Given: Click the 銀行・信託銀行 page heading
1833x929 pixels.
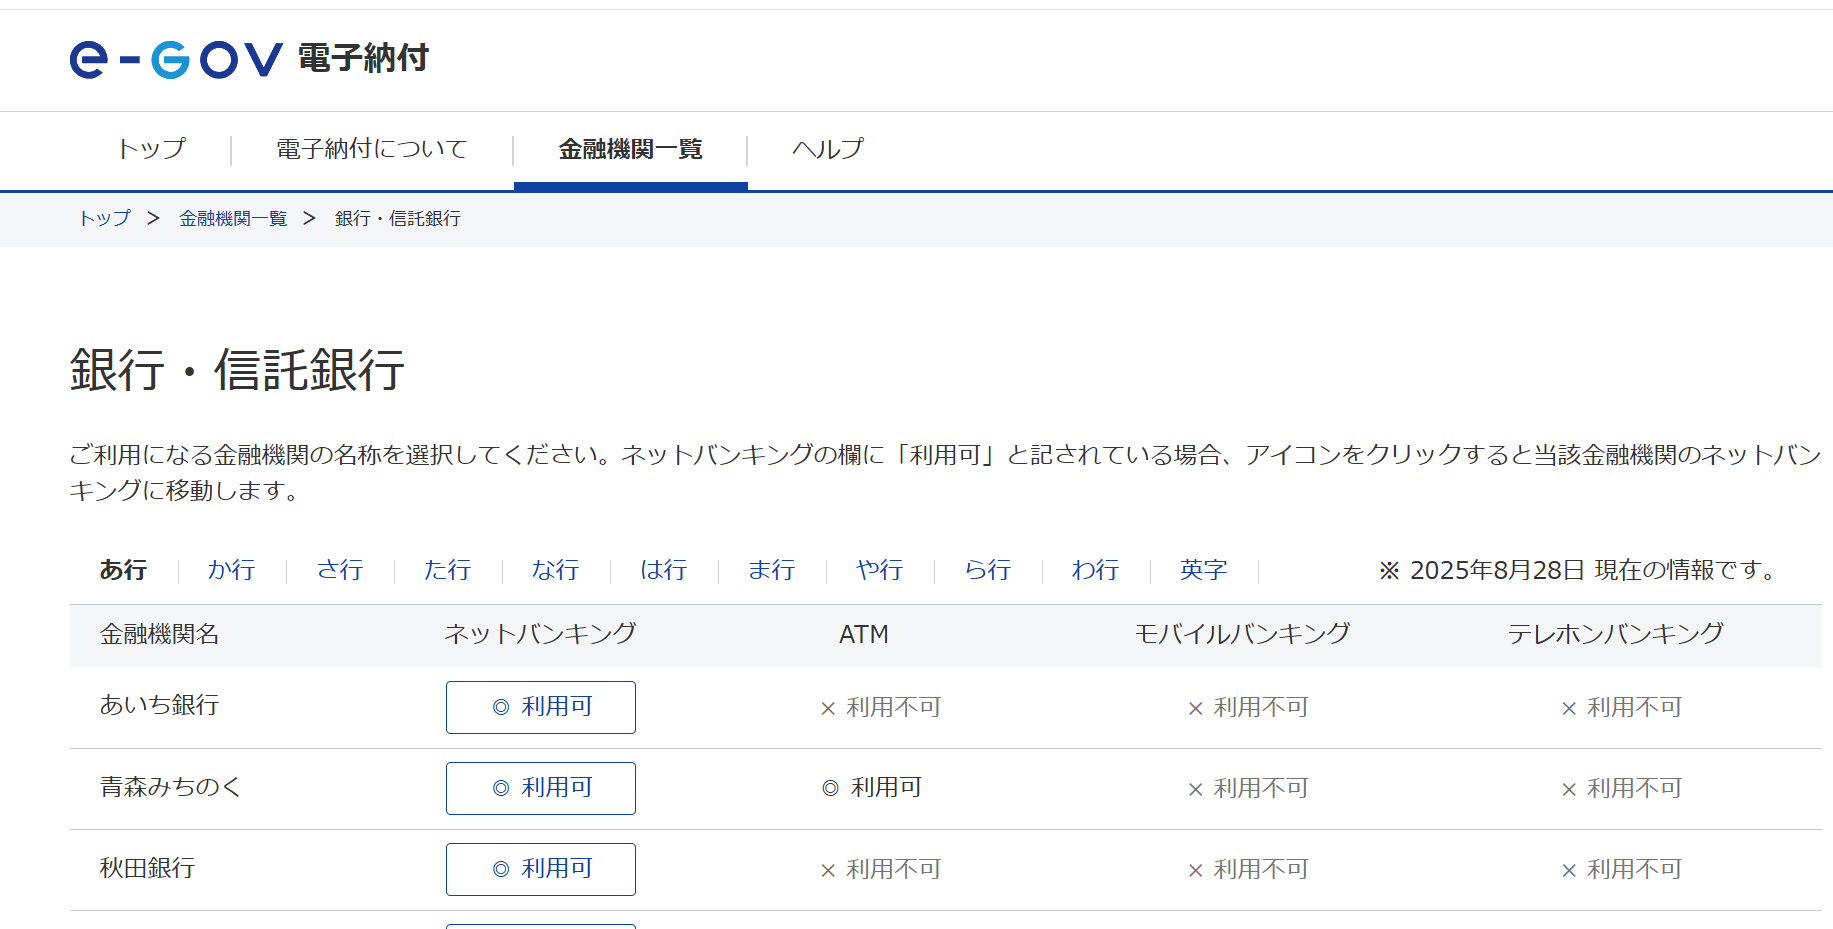Looking at the screenshot, I should tap(237, 370).
